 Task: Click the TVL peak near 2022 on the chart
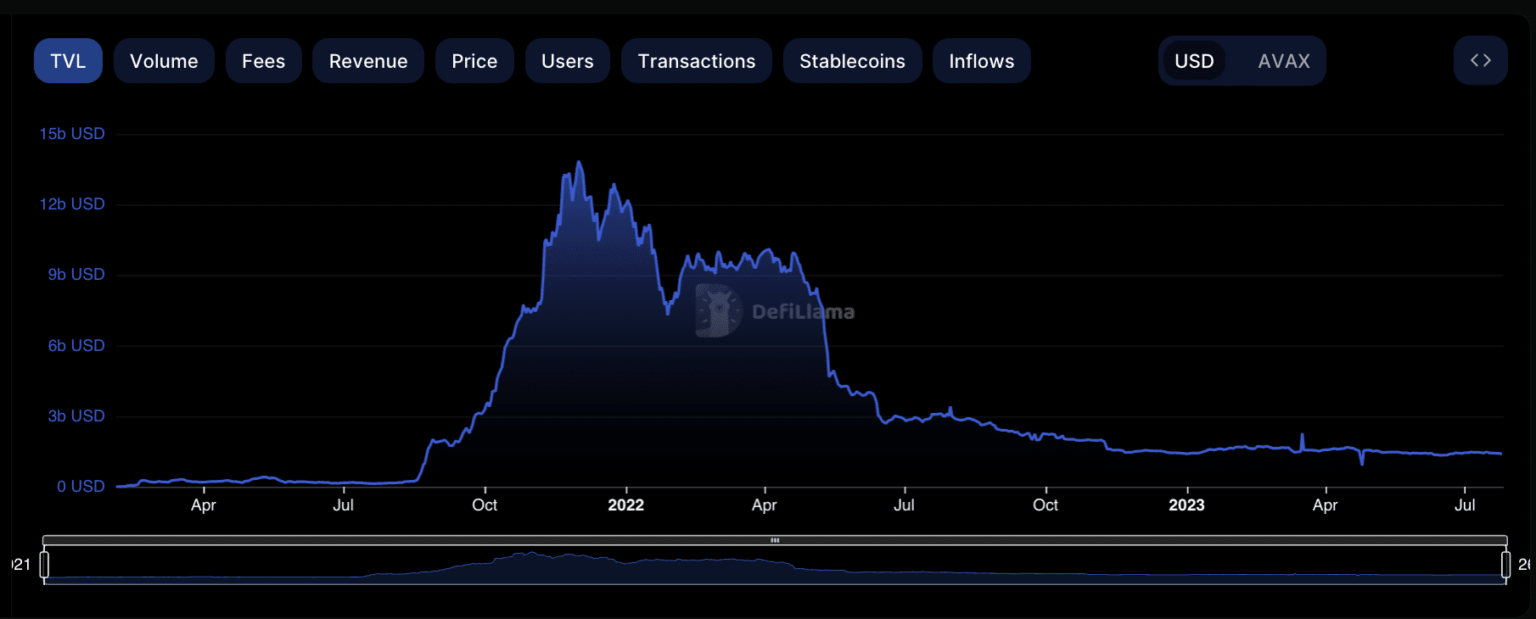(579, 163)
